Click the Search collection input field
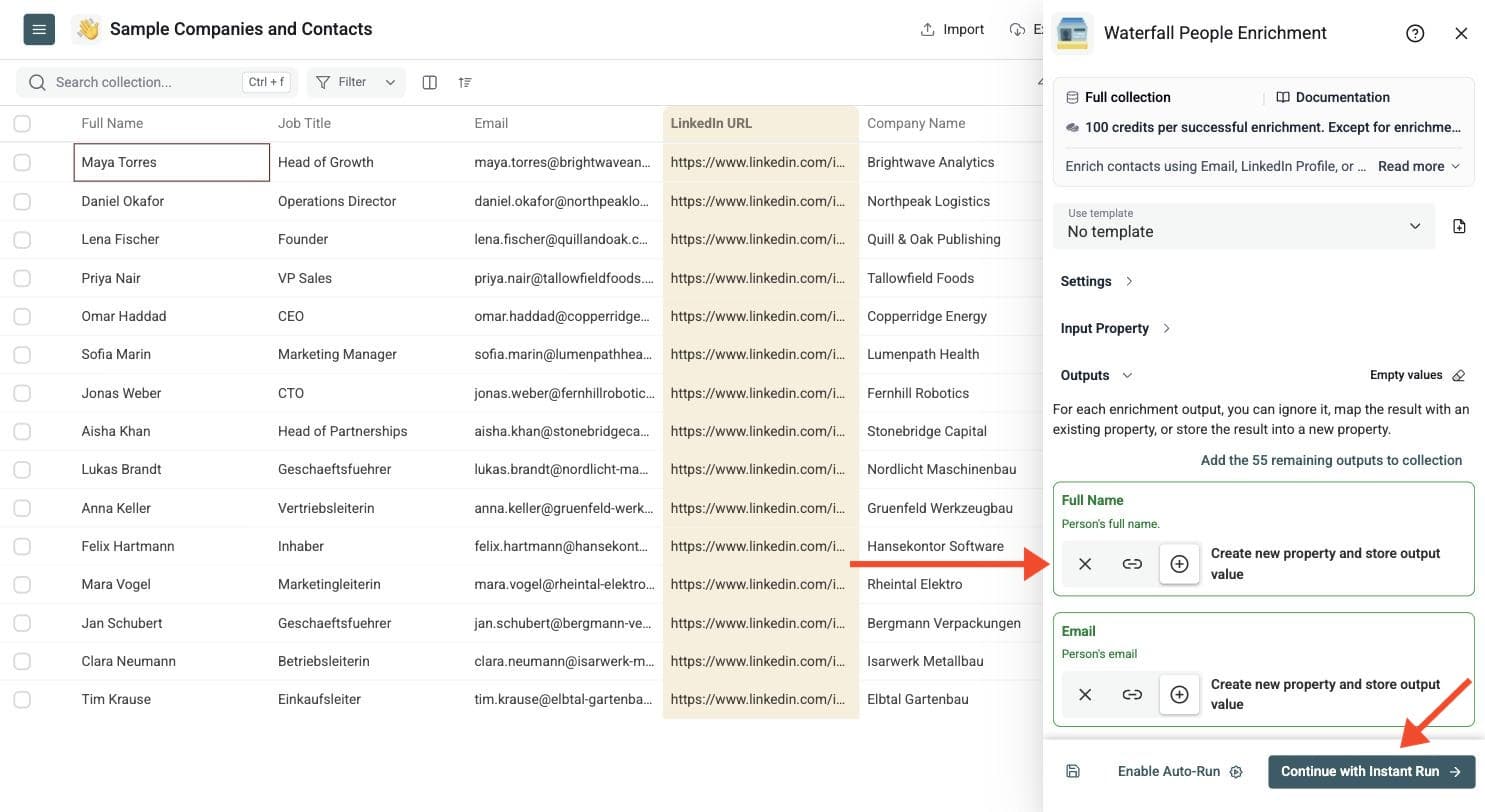This screenshot has width=1485, height=812. tap(158, 82)
